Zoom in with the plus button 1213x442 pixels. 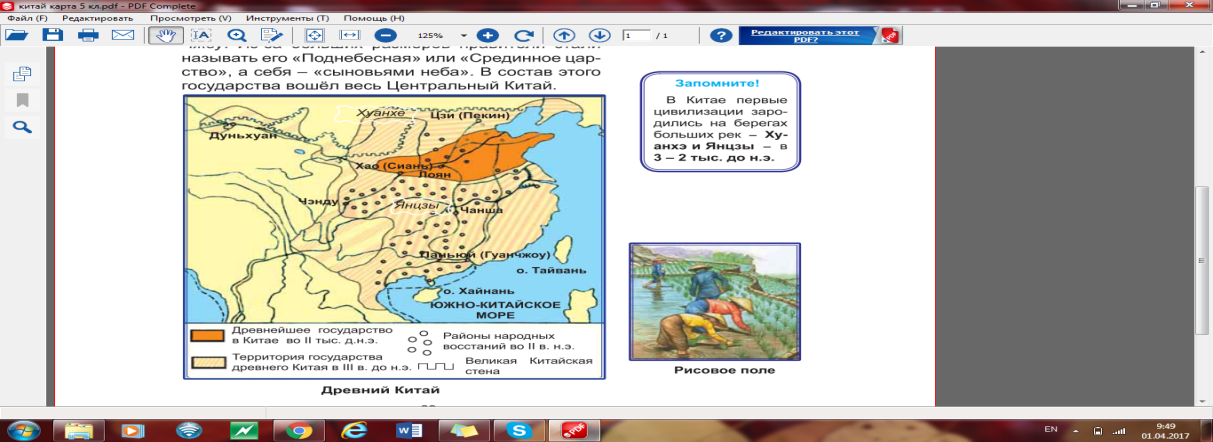[487, 35]
